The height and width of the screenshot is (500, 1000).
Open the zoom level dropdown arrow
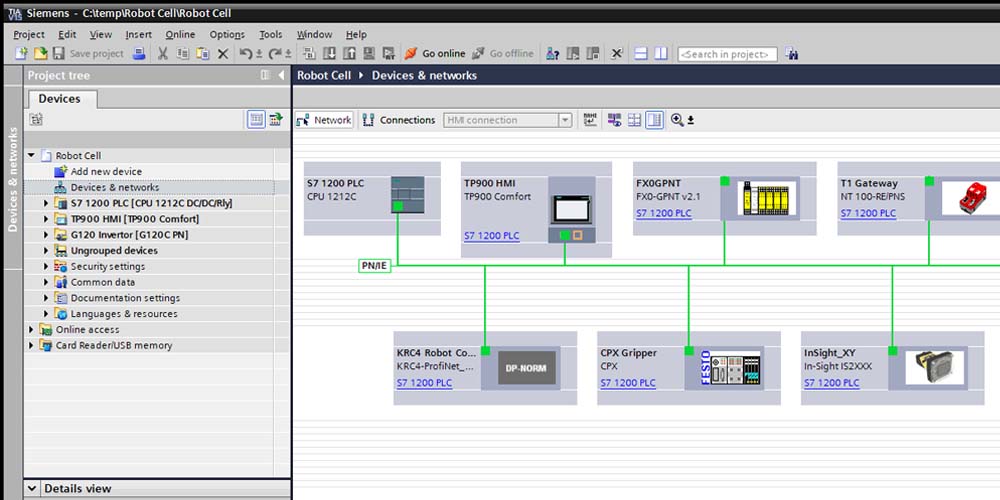coord(690,121)
